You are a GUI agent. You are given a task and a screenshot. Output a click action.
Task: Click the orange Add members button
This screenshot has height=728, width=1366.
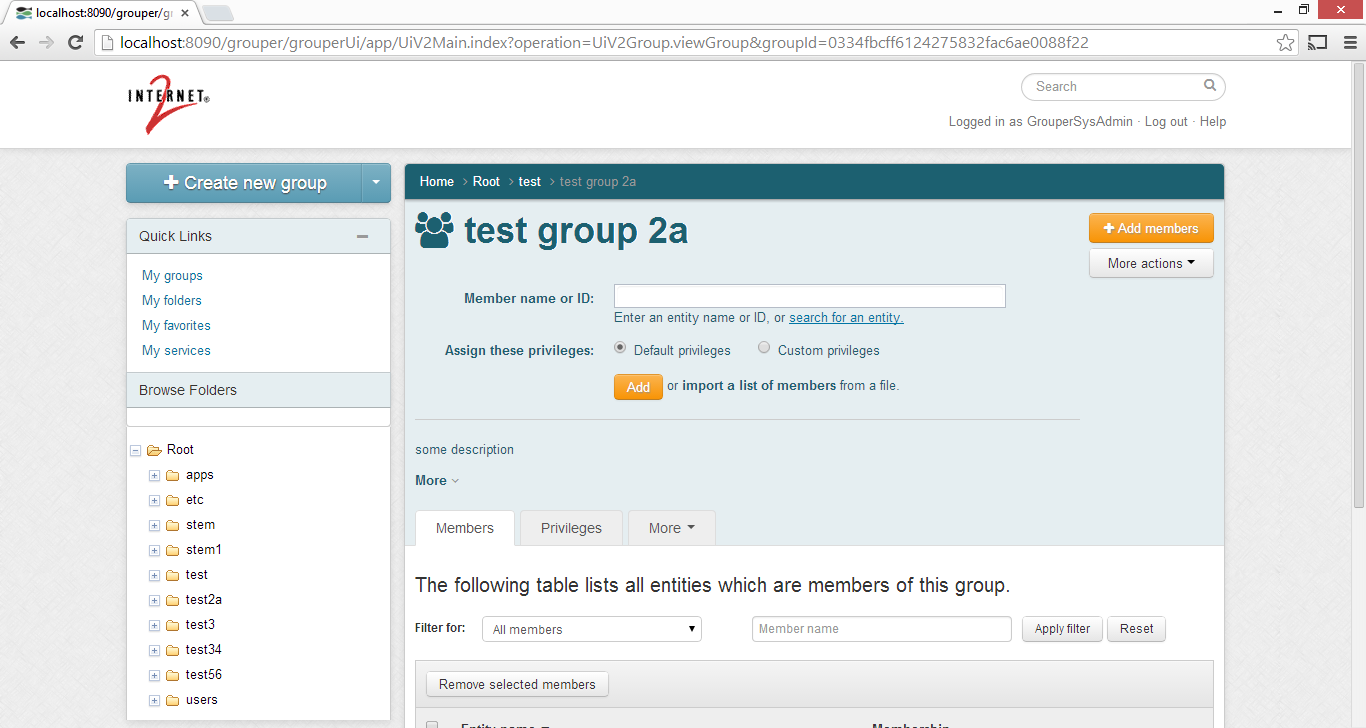point(1151,228)
